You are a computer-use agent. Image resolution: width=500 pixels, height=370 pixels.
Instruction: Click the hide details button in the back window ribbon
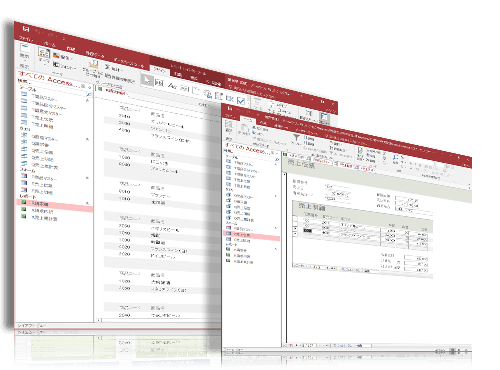tap(119, 78)
